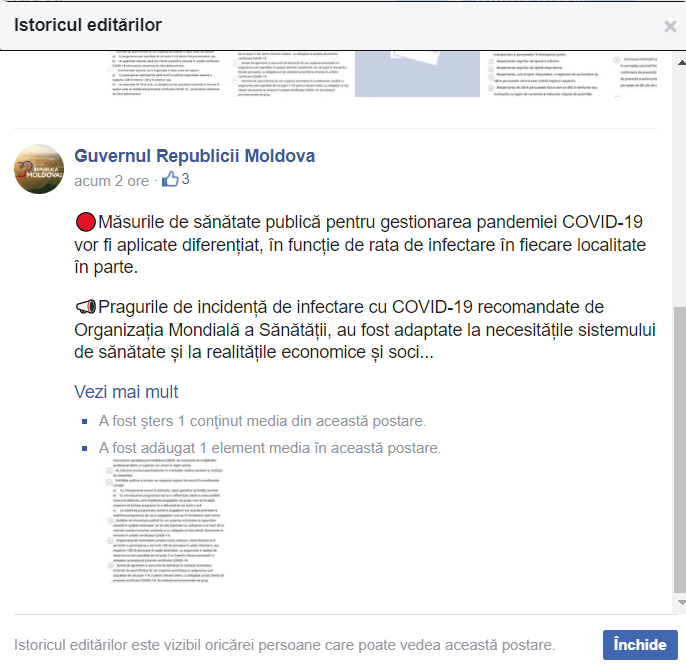Click the edit history visibility notice text
The width and height of the screenshot is (686, 670).
[284, 645]
